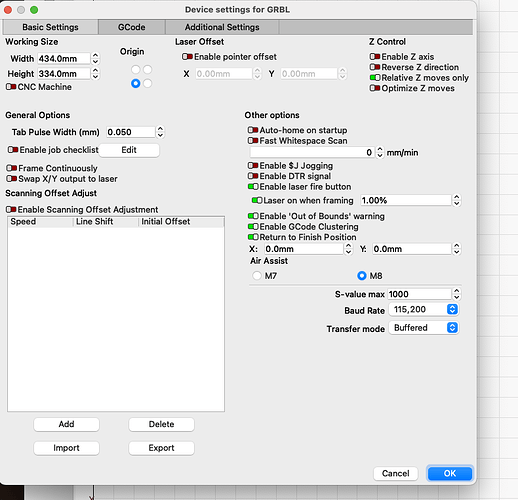Screen dimensions: 518x500
Task: Toggle Enable $J Jogging switch
Action: 253,165
